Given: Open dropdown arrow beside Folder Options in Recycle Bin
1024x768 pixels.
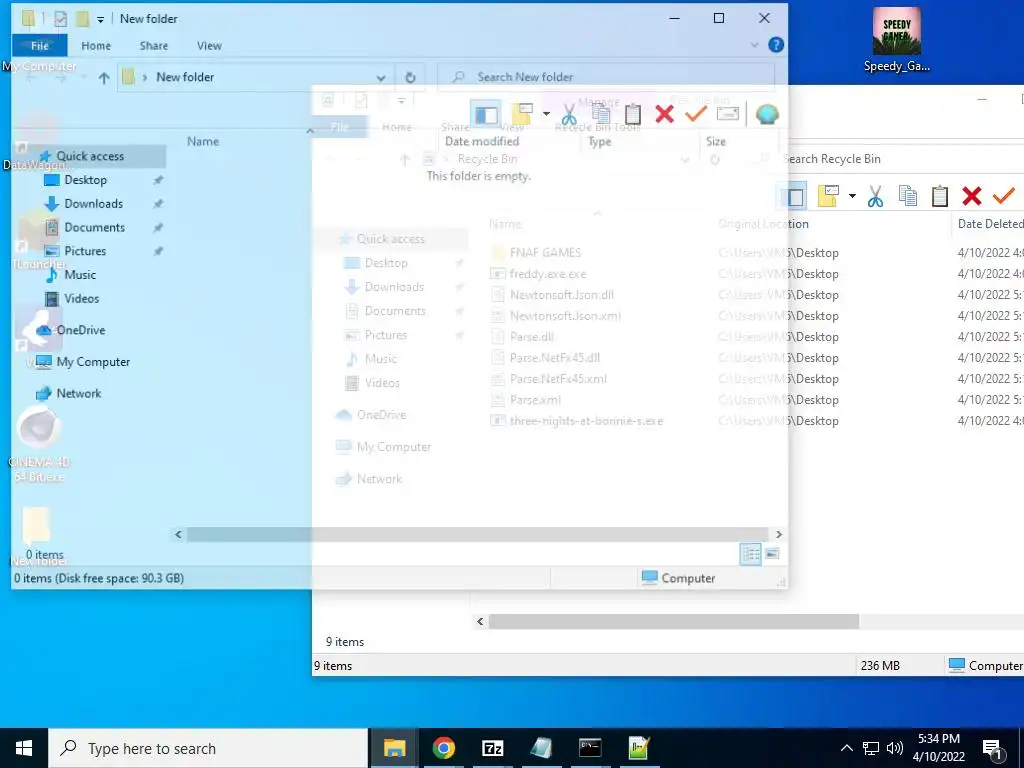Looking at the screenshot, I should point(852,196).
